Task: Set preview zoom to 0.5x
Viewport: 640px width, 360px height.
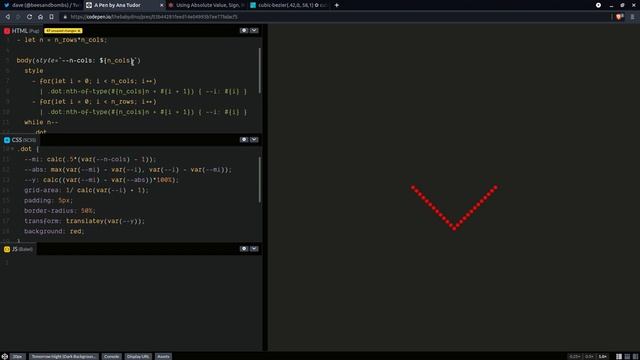Action: [x=589, y=356]
